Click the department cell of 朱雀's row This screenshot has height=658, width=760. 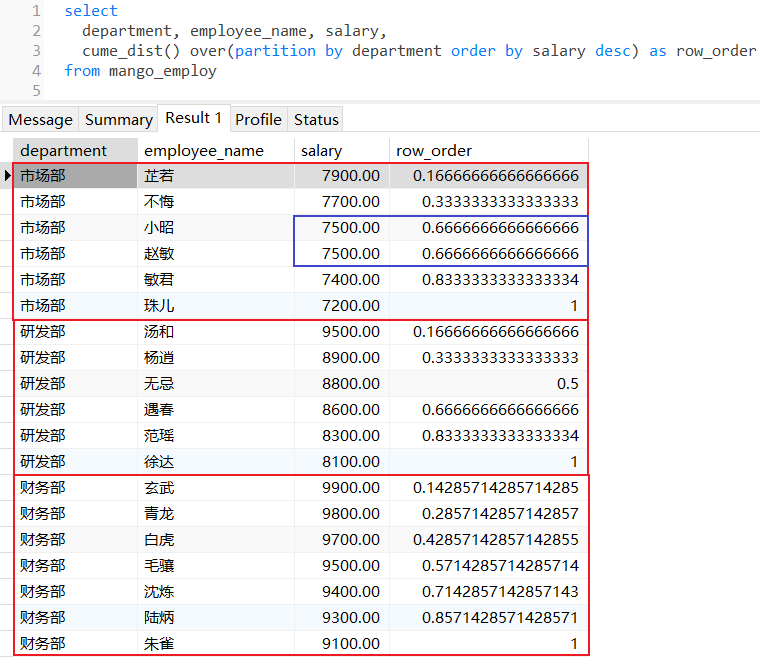click(75, 643)
